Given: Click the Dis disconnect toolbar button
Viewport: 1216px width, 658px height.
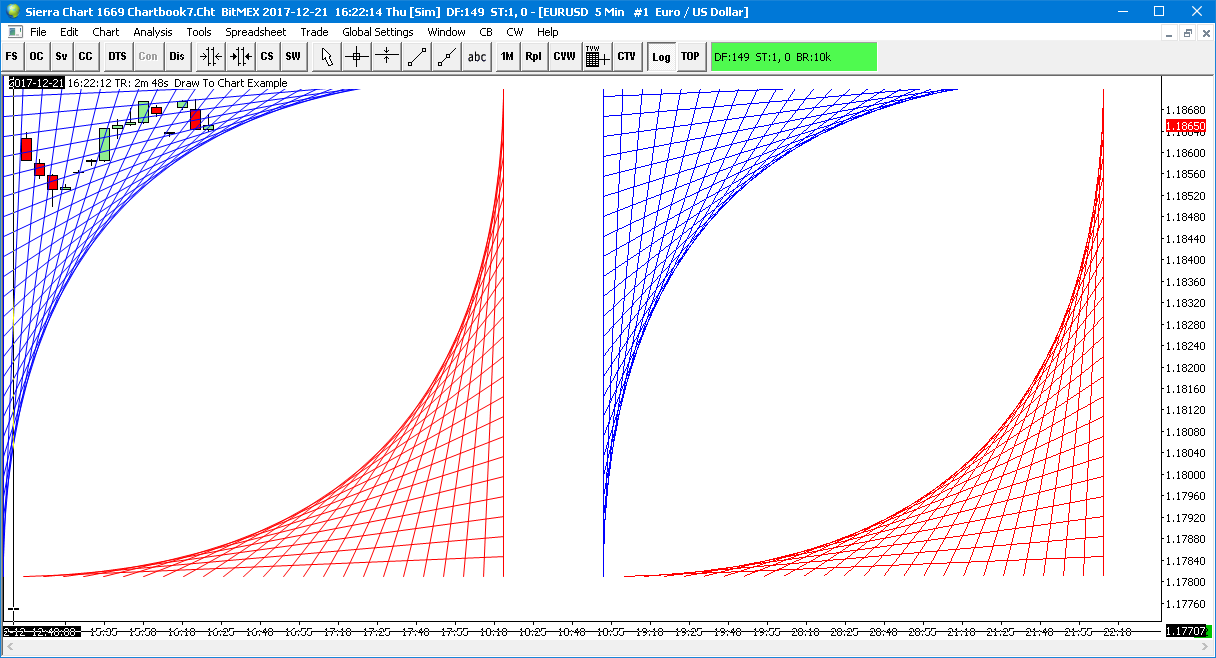Looking at the screenshot, I should (177, 57).
